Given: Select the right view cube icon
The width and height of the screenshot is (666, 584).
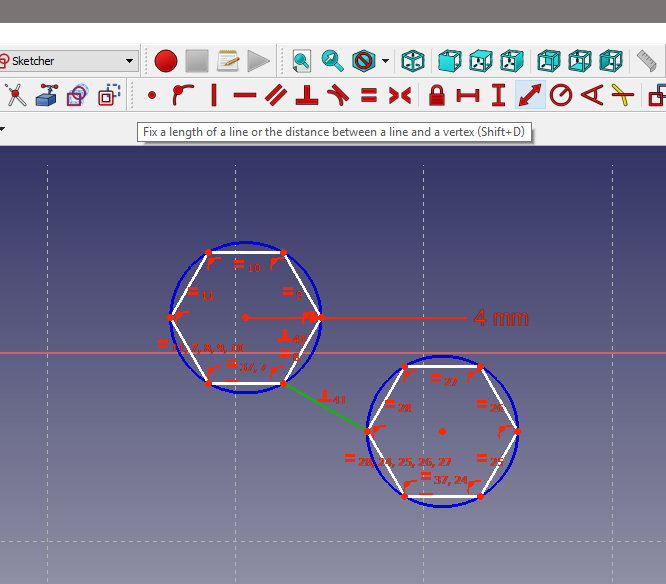Looking at the screenshot, I should coord(512,61).
